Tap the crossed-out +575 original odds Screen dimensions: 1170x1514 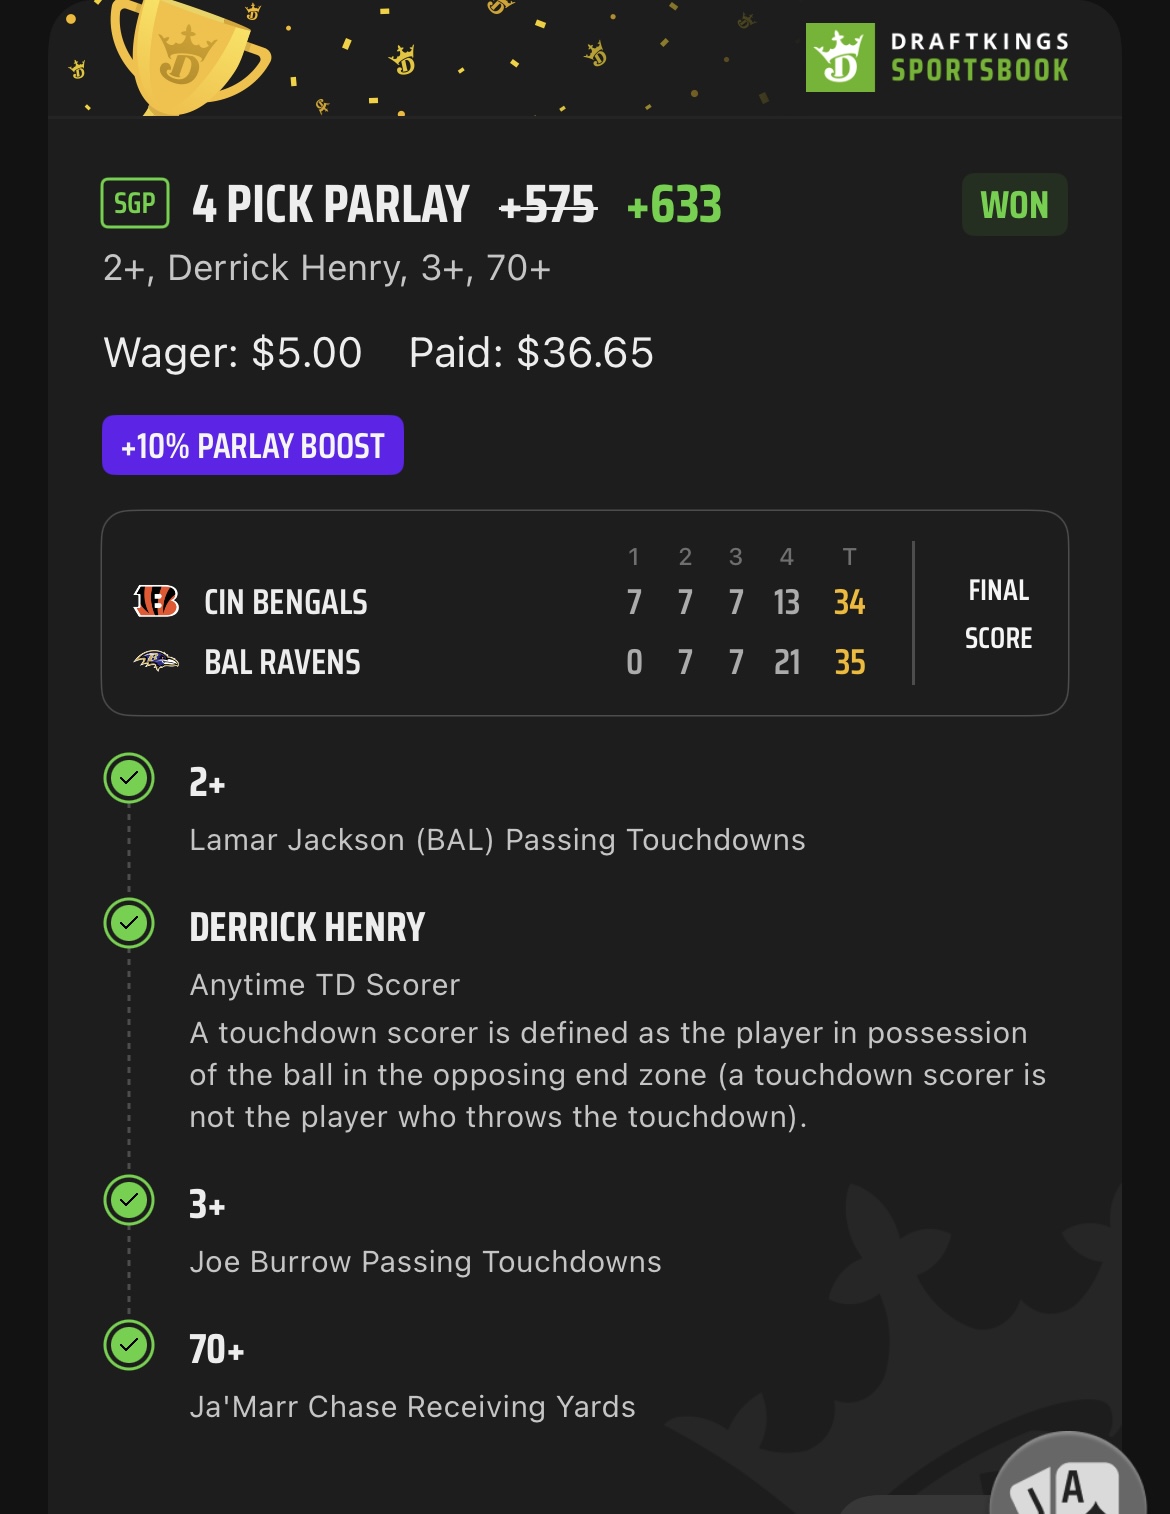point(548,206)
